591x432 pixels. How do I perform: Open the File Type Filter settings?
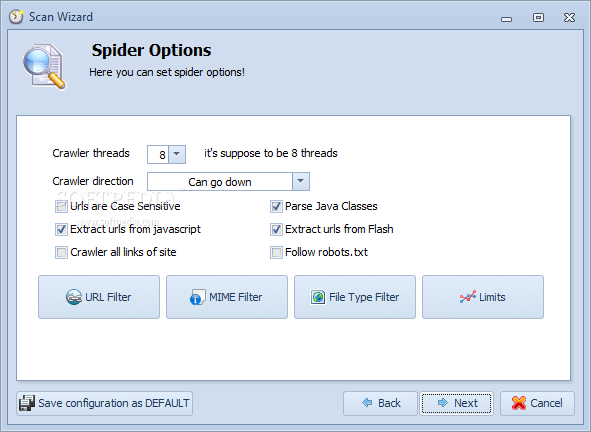click(355, 297)
